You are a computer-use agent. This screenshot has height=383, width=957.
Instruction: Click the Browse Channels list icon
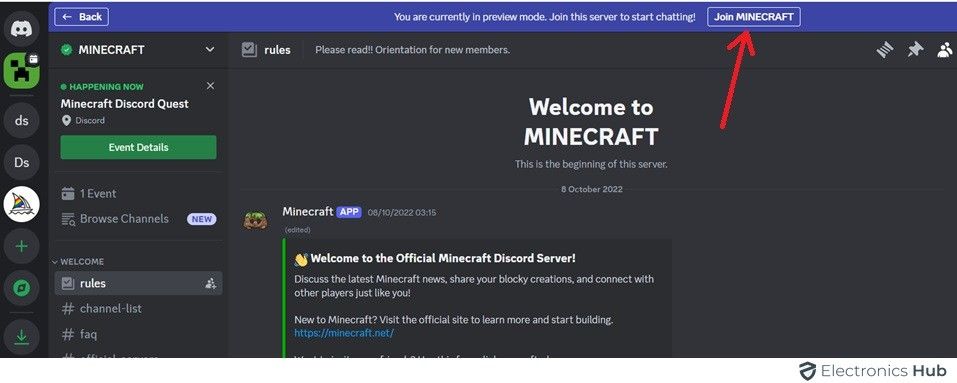[68, 219]
